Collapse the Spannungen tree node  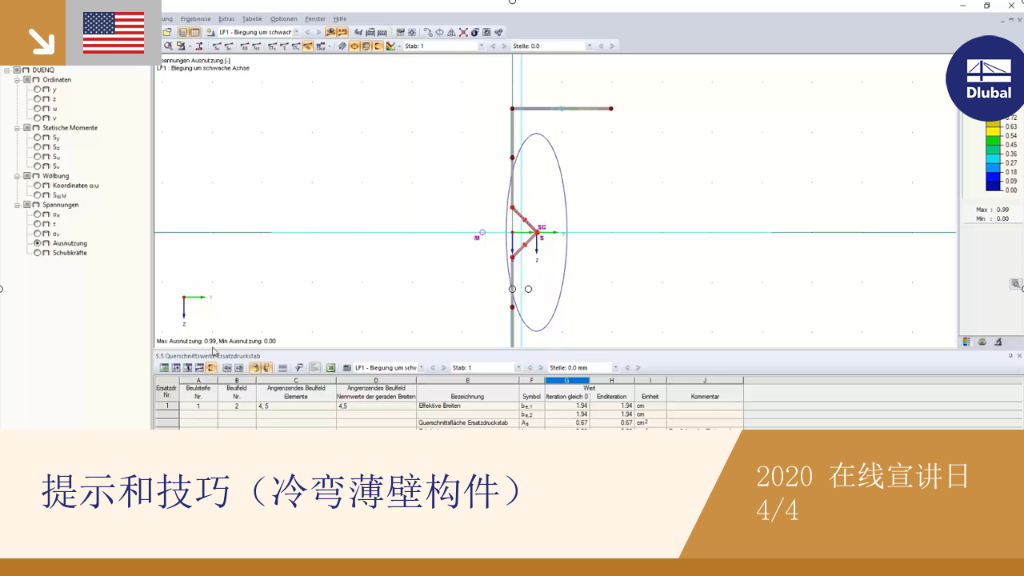(x=17, y=204)
